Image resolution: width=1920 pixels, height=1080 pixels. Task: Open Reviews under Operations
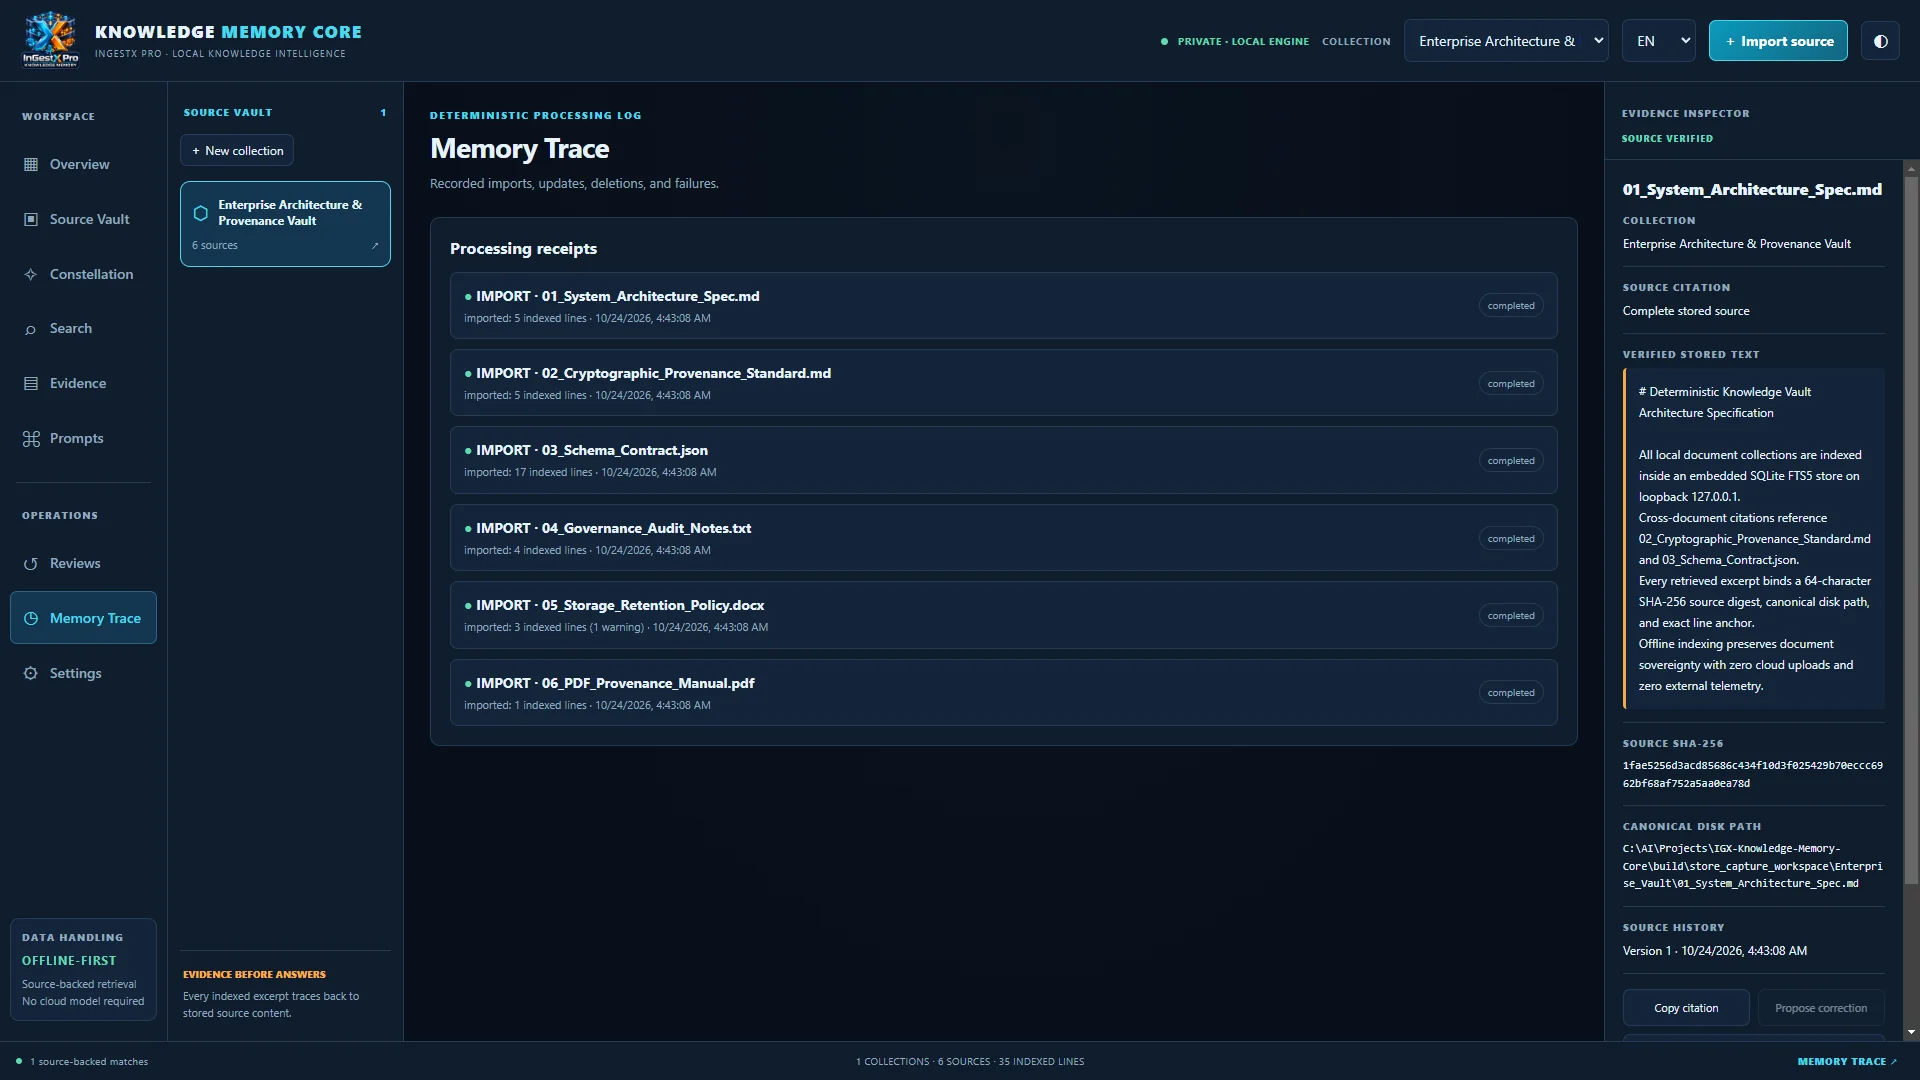83,564
